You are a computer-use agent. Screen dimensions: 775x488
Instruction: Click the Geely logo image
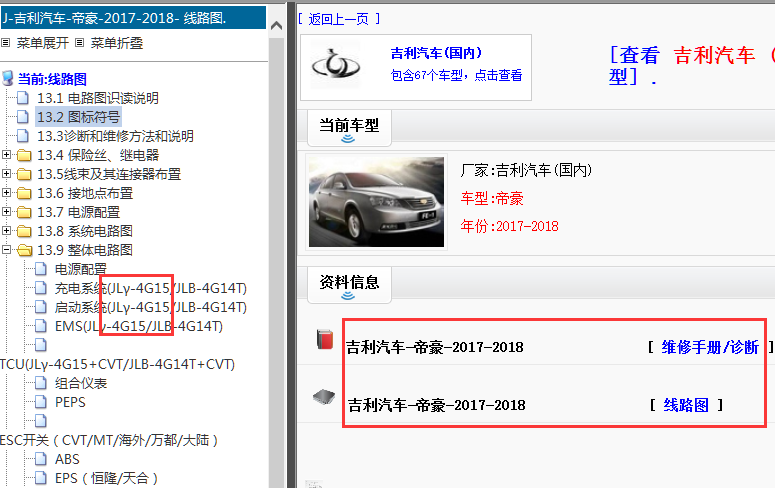336,64
